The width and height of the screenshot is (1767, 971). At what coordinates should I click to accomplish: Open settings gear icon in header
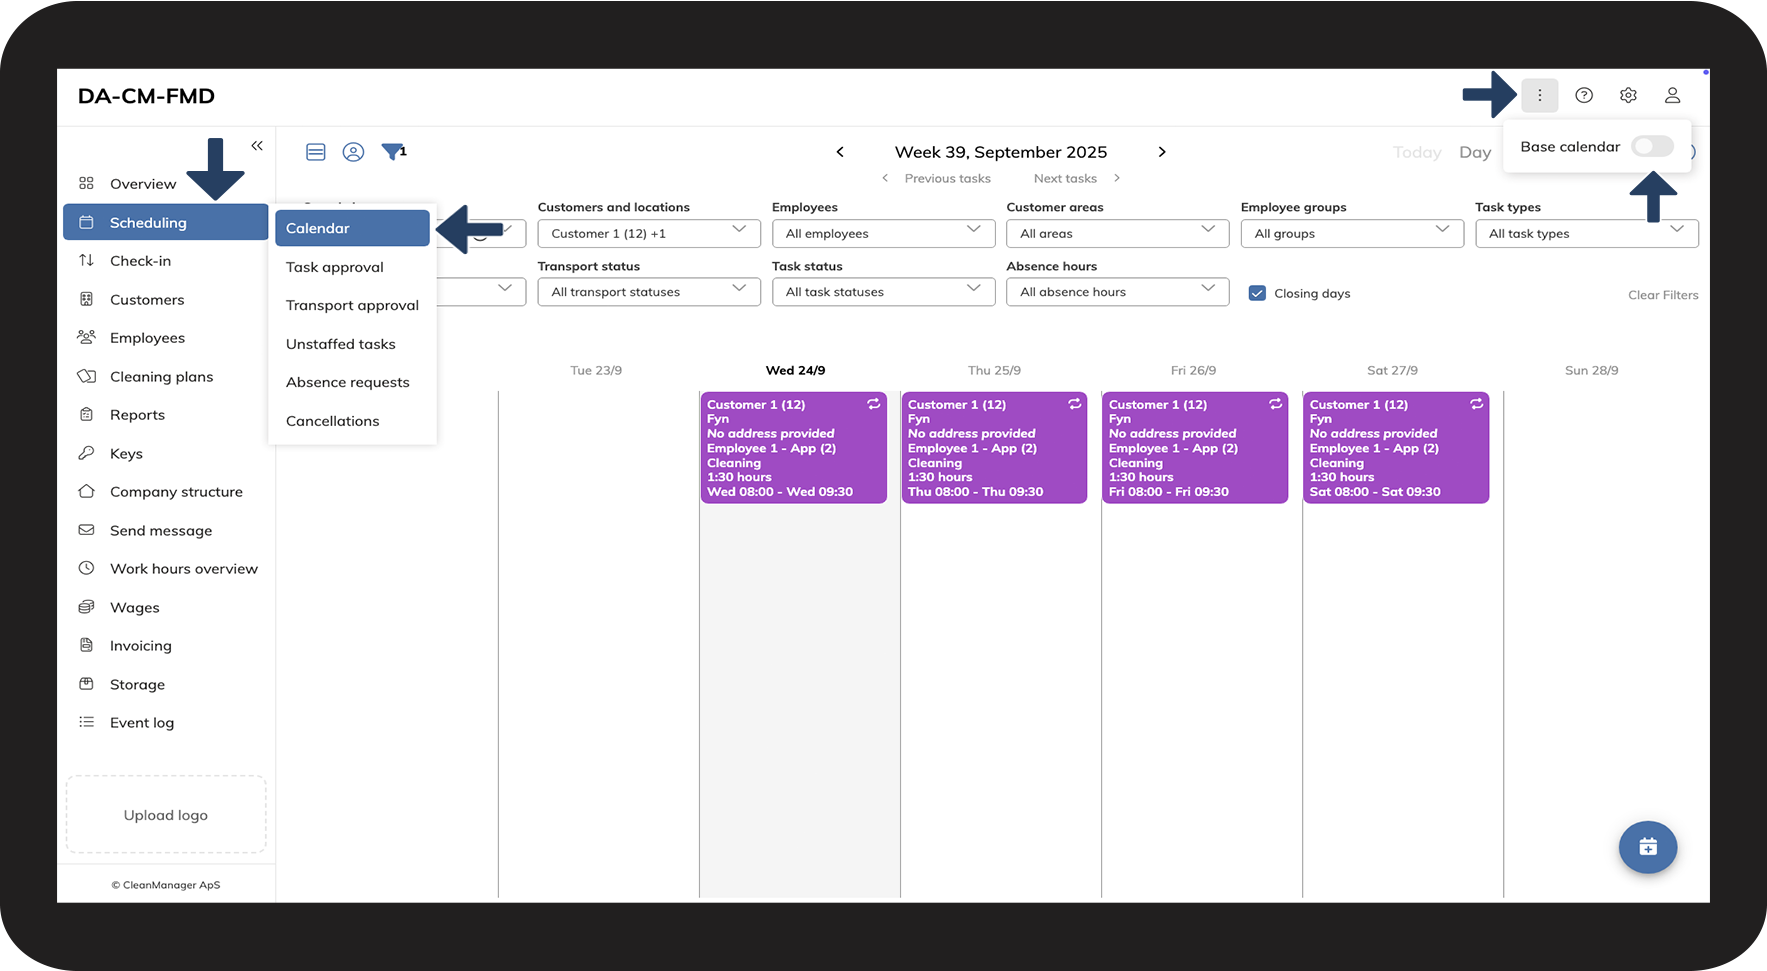click(x=1628, y=96)
